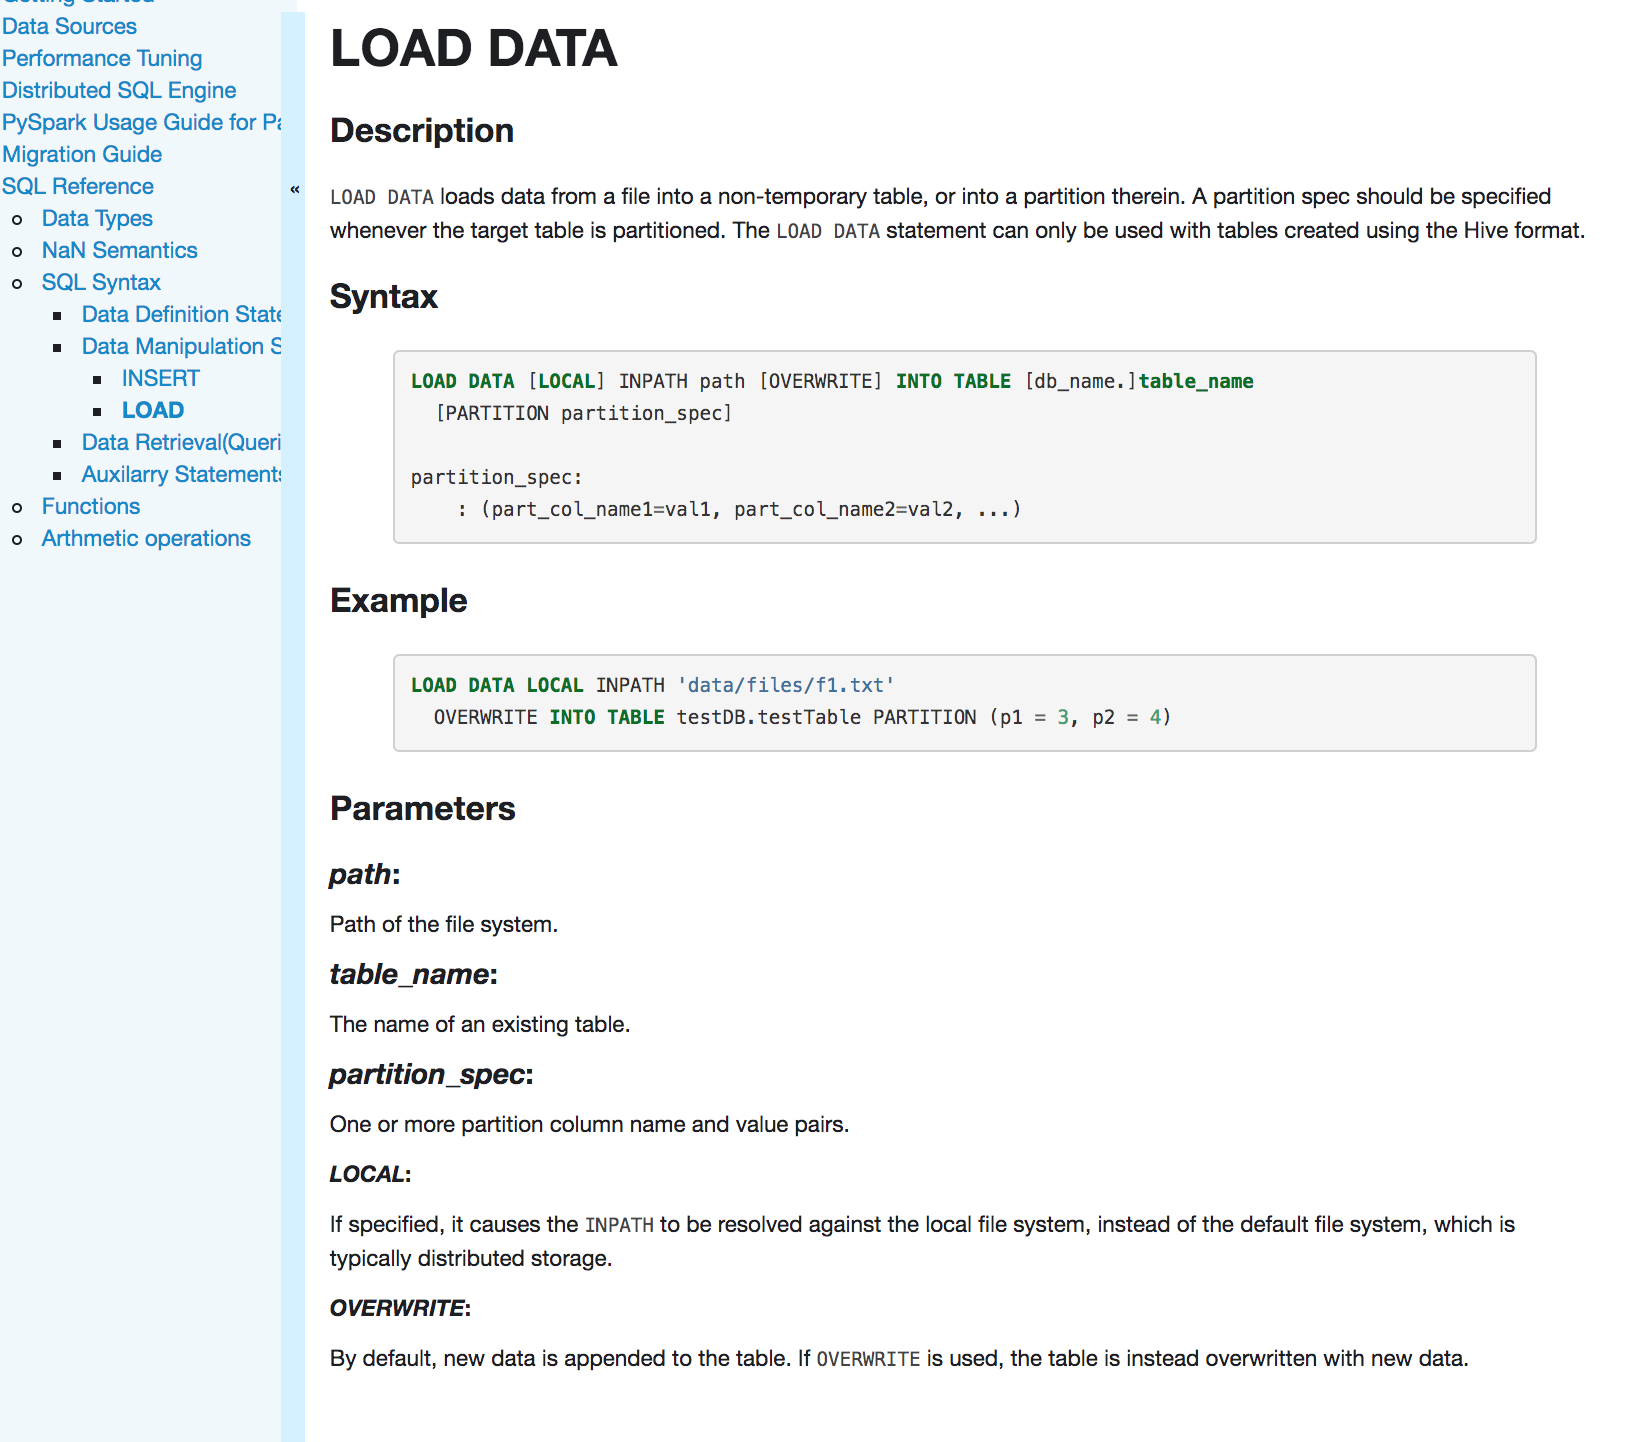Go to Distributed SQL Engine page
This screenshot has width=1644, height=1442.
(x=119, y=90)
